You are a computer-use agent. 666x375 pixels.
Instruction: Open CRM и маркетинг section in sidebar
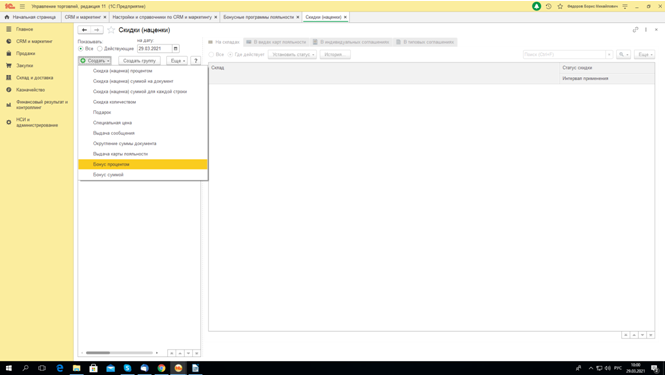(x=34, y=41)
